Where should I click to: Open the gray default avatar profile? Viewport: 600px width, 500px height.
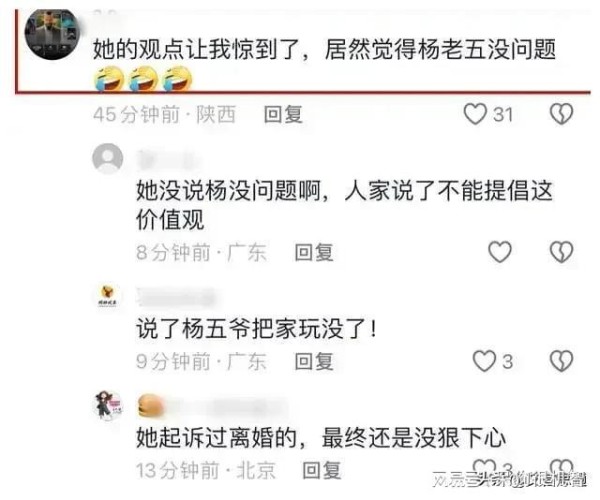coord(108,158)
